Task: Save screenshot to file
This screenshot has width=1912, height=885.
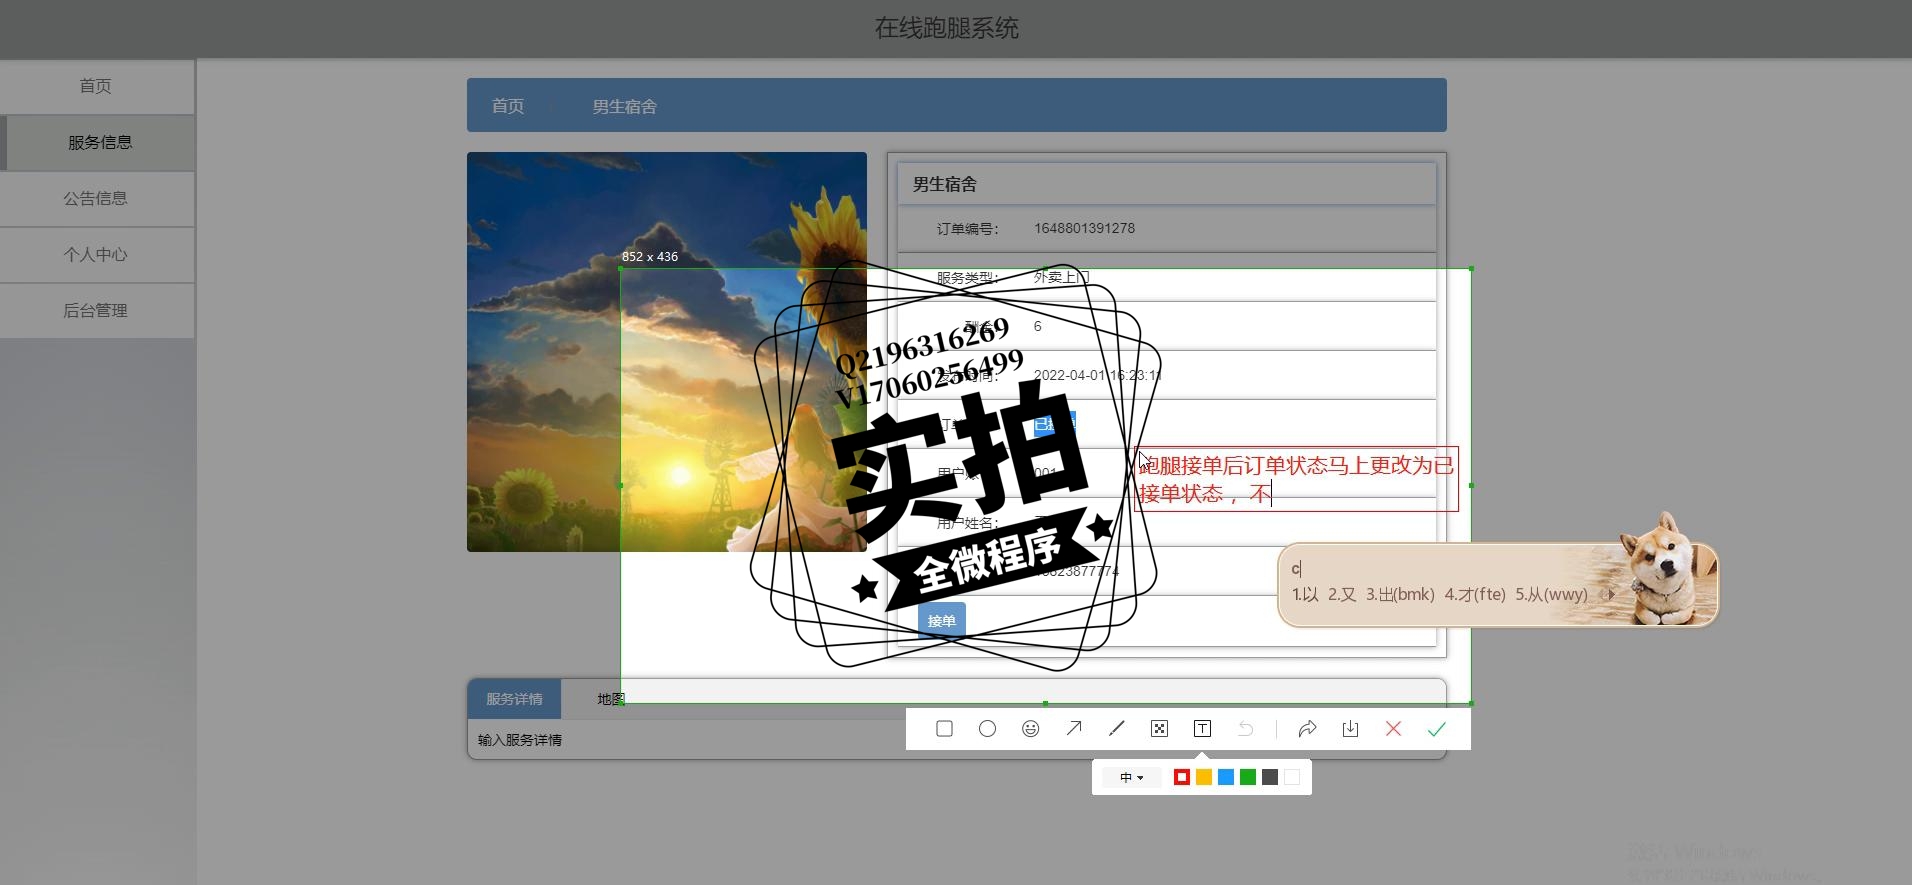Action: click(x=1350, y=729)
